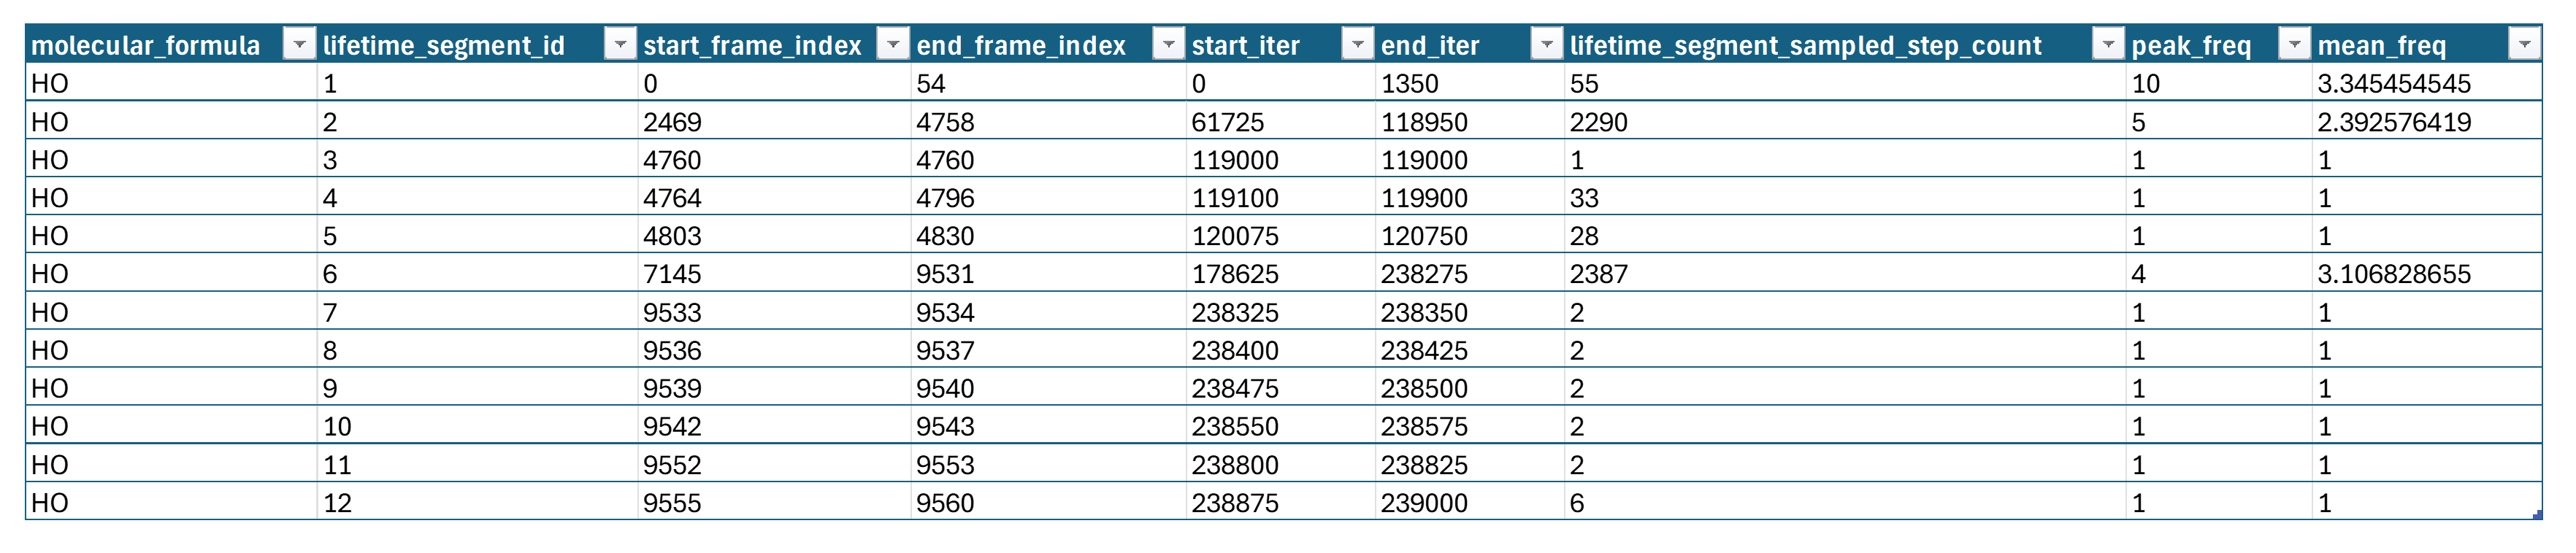Click end_iter value 238275
This screenshot has height=553, width=2576.
(1424, 274)
